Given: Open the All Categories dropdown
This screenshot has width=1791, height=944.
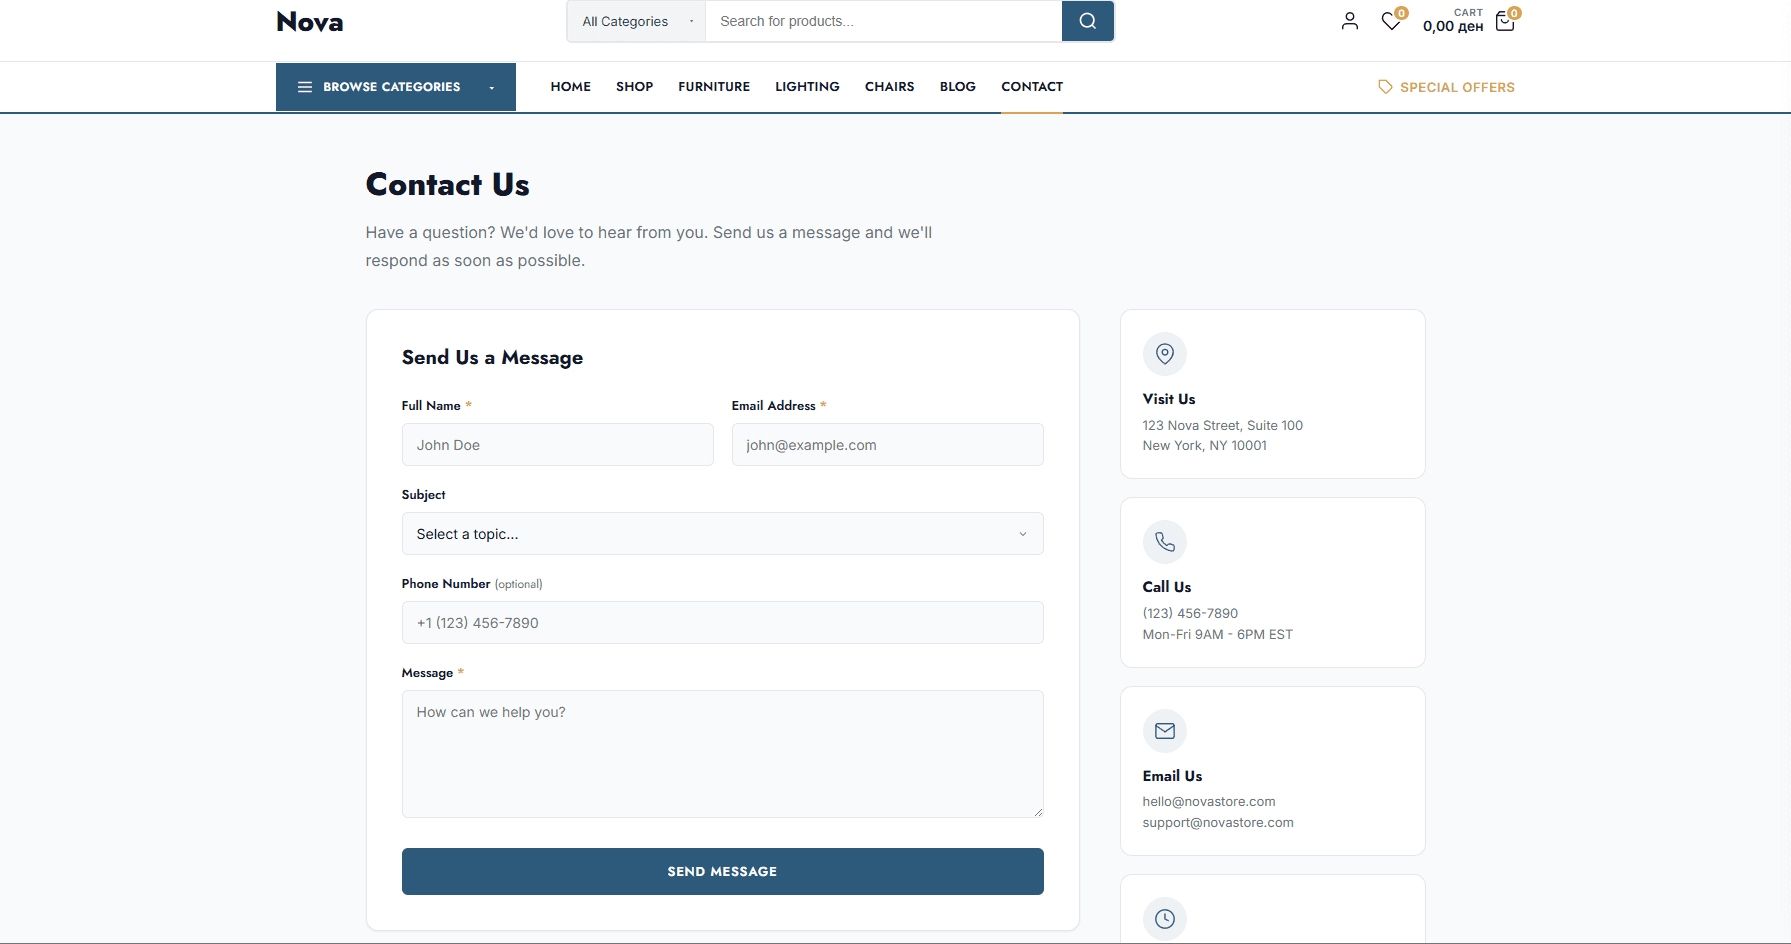Looking at the screenshot, I should click(635, 21).
